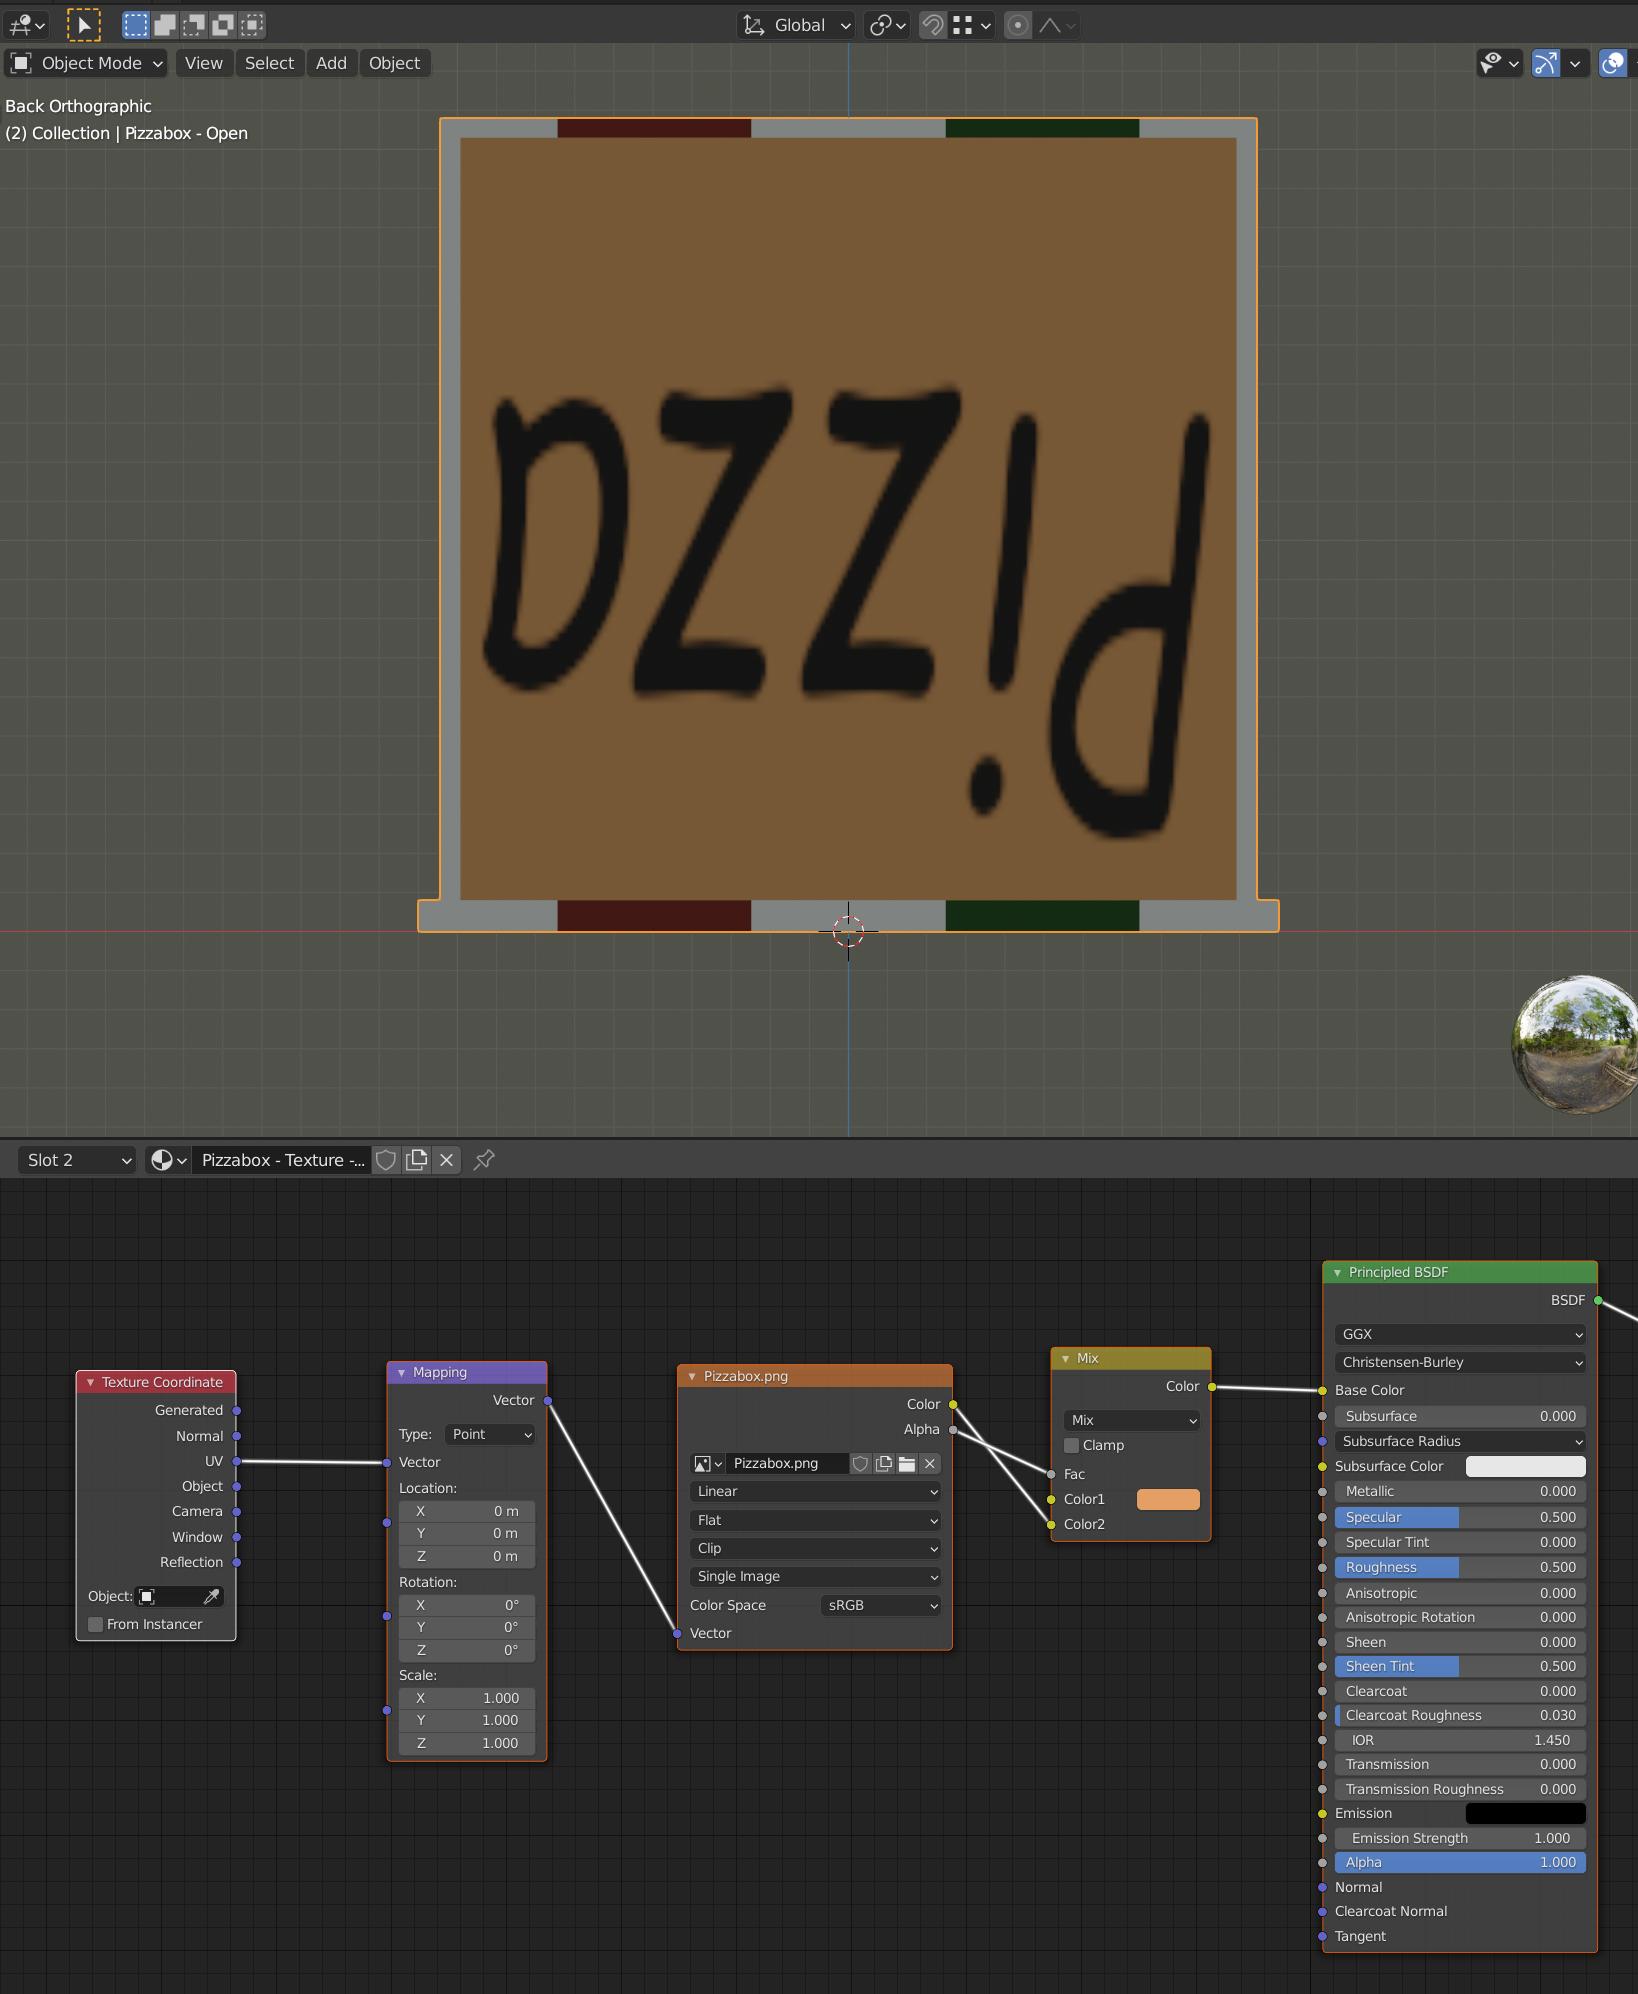Open the gizmo options dropdown arrow
Screen dimensions: 1638x1994
click(x=1575, y=63)
